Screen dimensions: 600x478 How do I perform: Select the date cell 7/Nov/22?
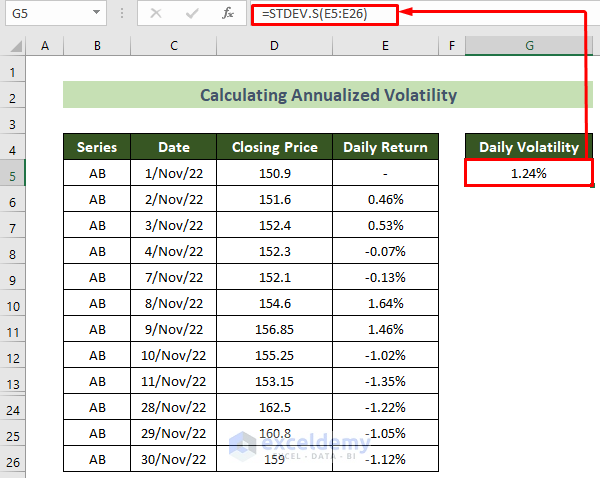coord(174,277)
